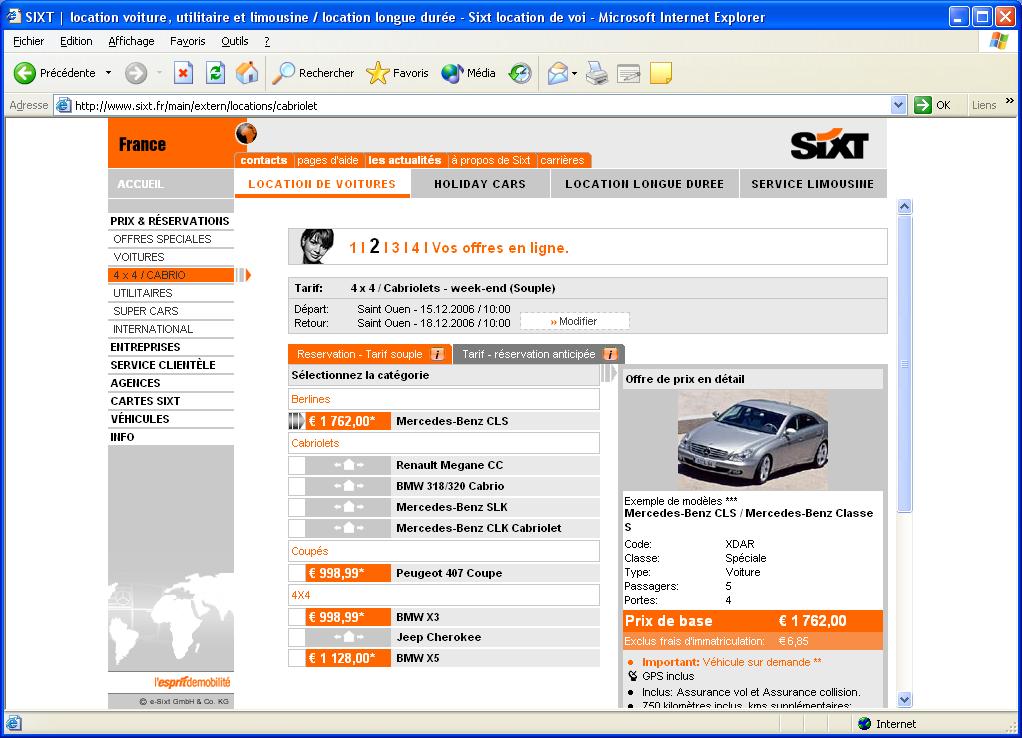Image resolution: width=1022 pixels, height=738 pixels.
Task: Click the orange globe icon beside France
Action: (246, 133)
